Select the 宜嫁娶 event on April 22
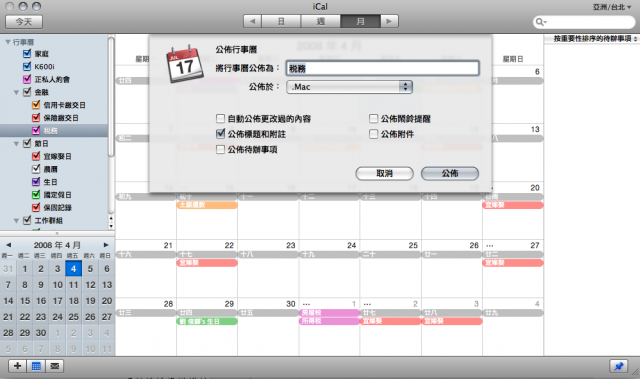Image resolution: width=640 pixels, height=379 pixels. click(x=207, y=263)
